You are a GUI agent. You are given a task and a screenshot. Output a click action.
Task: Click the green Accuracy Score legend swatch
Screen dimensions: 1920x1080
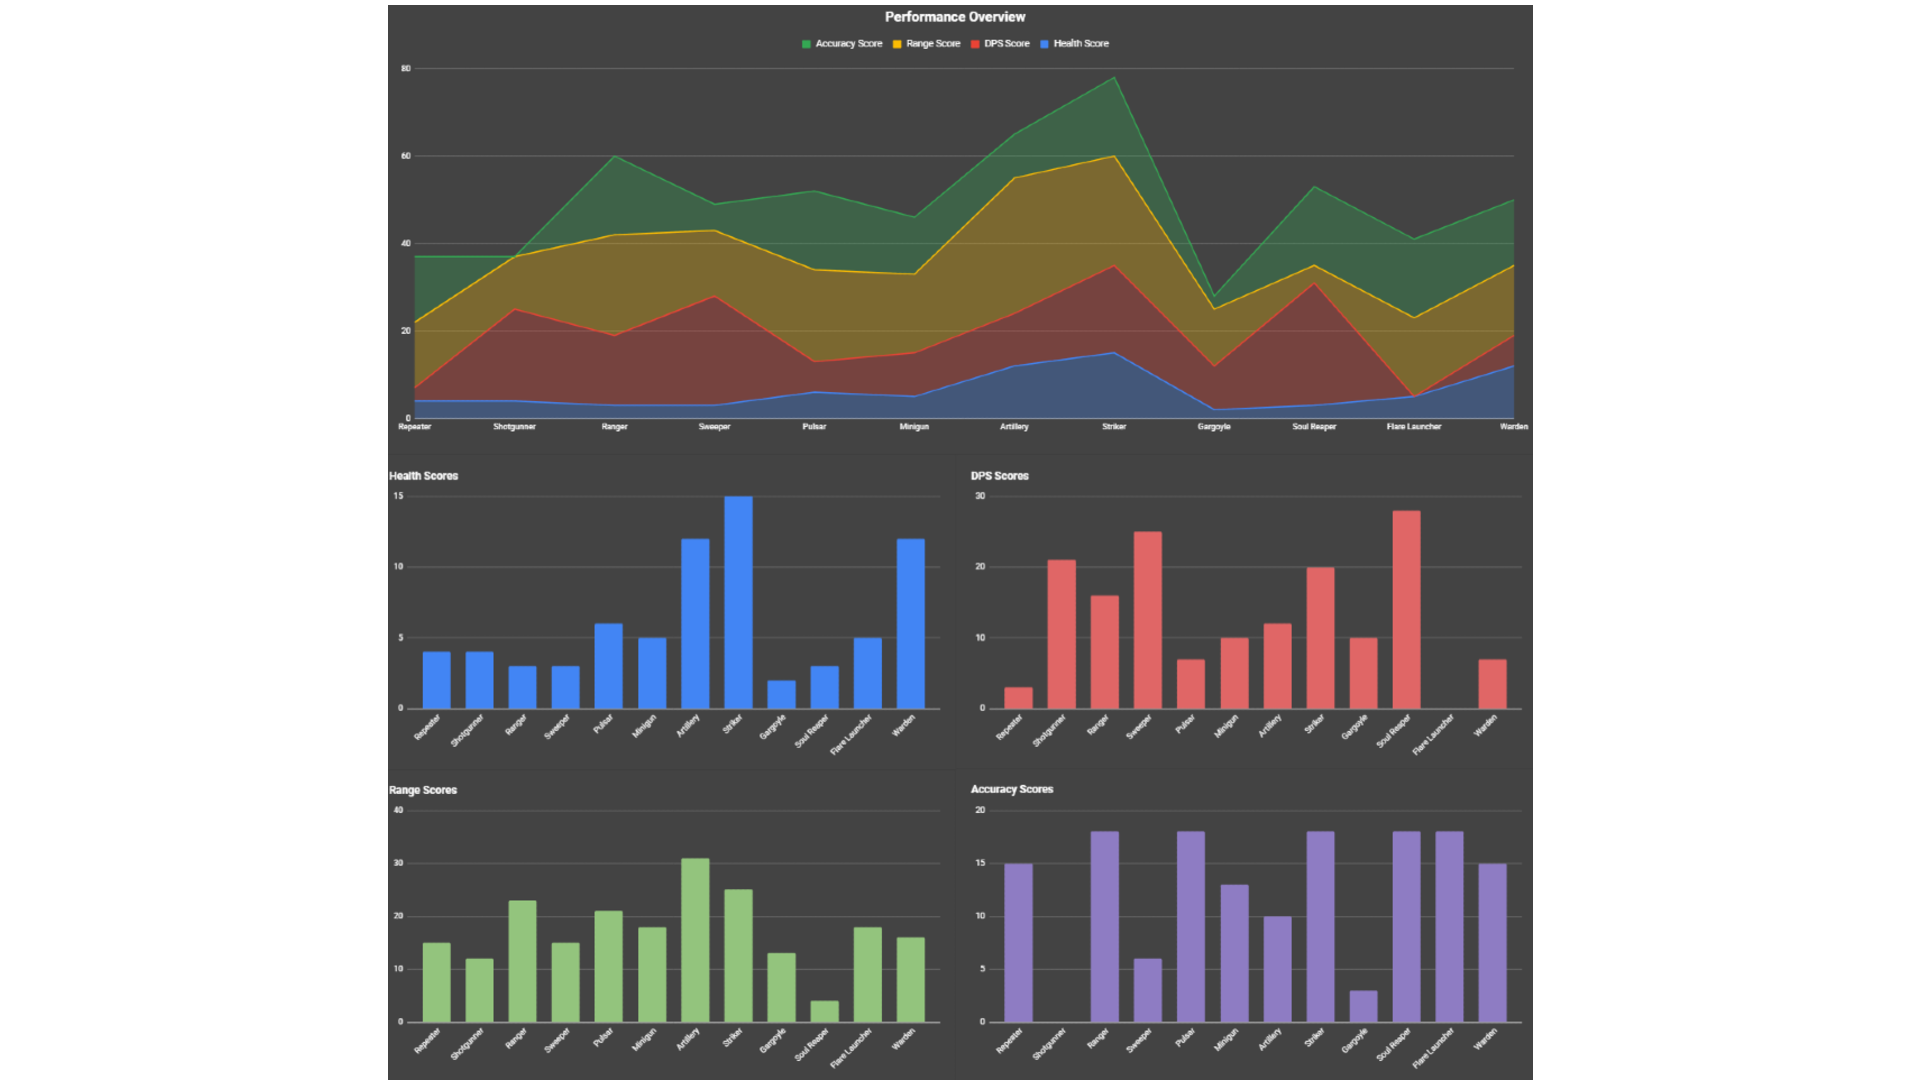coord(806,44)
